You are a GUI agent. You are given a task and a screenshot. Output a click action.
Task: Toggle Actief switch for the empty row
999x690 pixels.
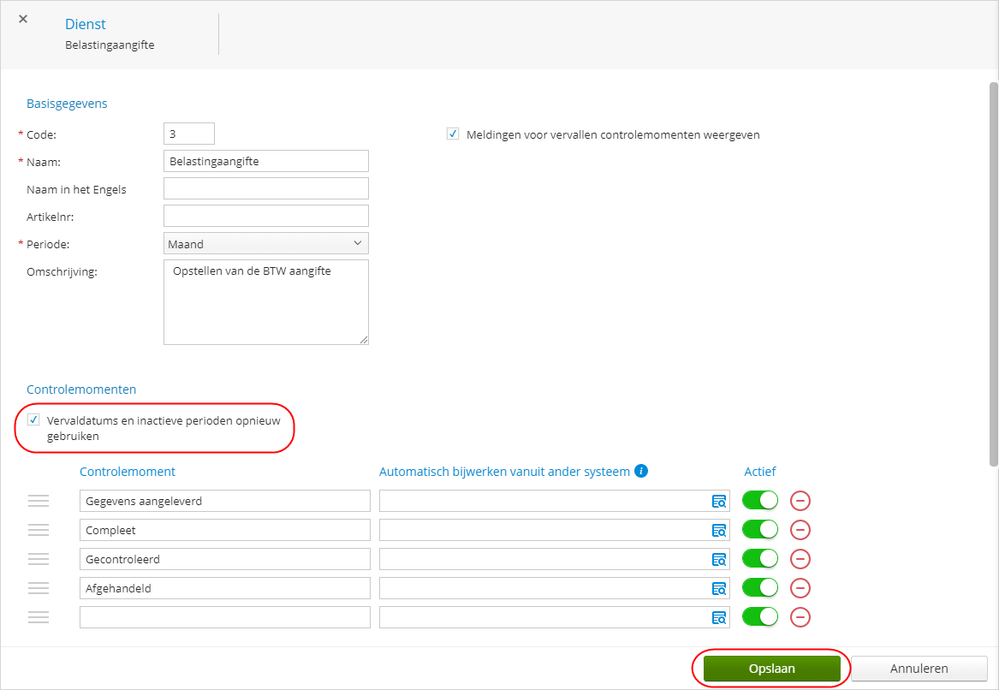click(760, 617)
